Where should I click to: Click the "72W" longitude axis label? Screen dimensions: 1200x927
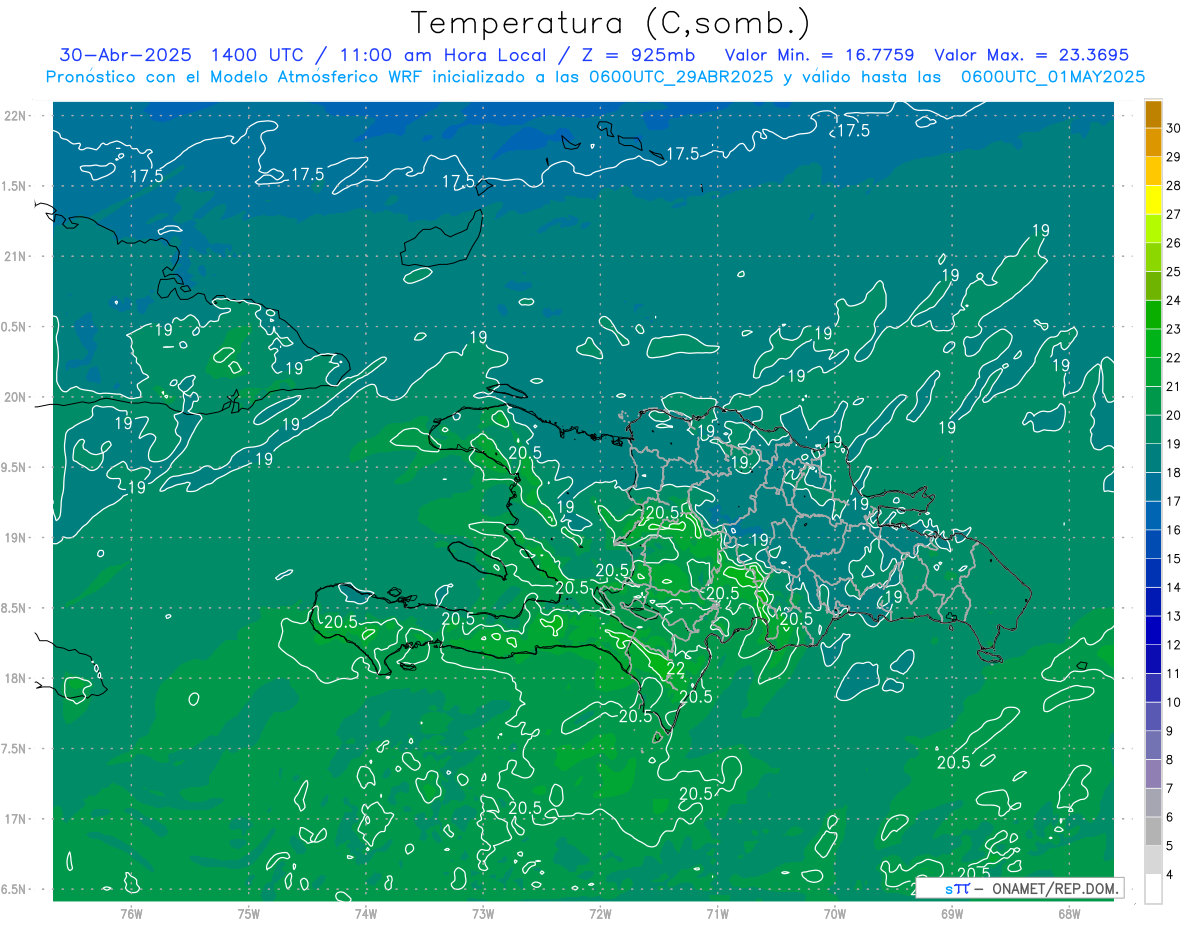pyautogui.click(x=600, y=913)
